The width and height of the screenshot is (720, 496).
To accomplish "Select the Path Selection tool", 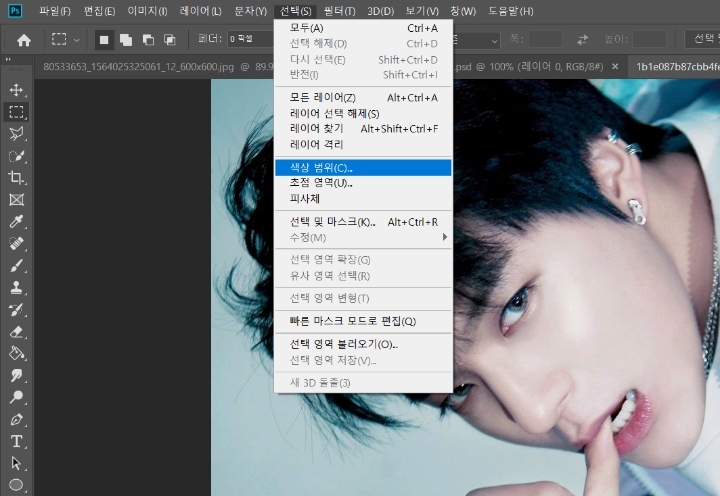I will (16, 463).
